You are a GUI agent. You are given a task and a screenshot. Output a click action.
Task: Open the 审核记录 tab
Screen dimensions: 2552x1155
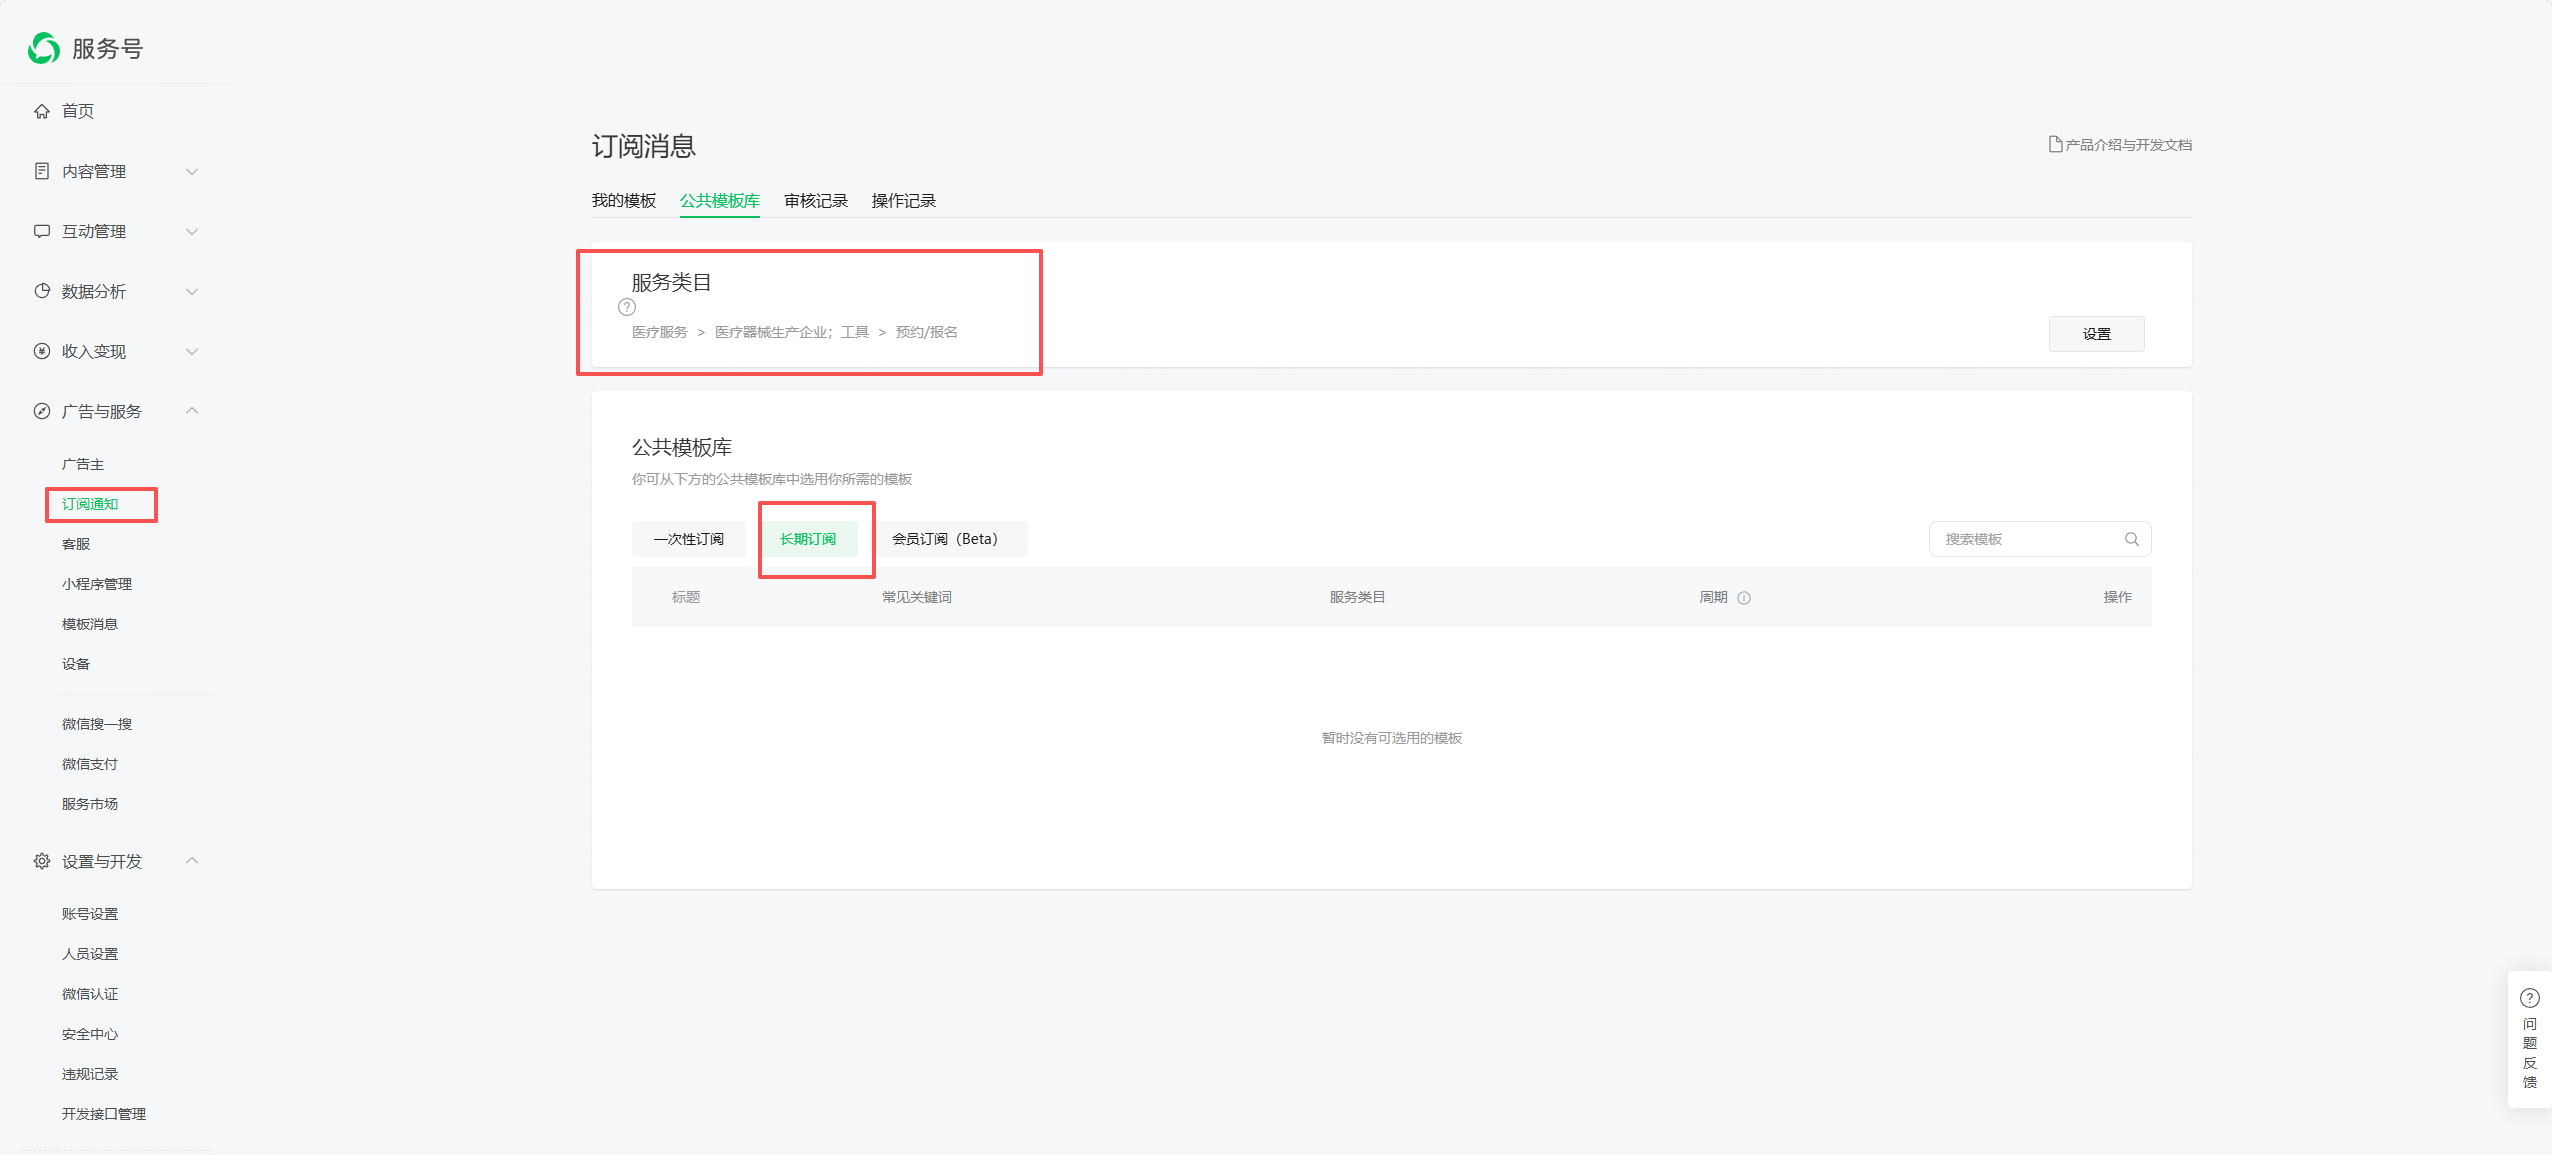(x=816, y=201)
